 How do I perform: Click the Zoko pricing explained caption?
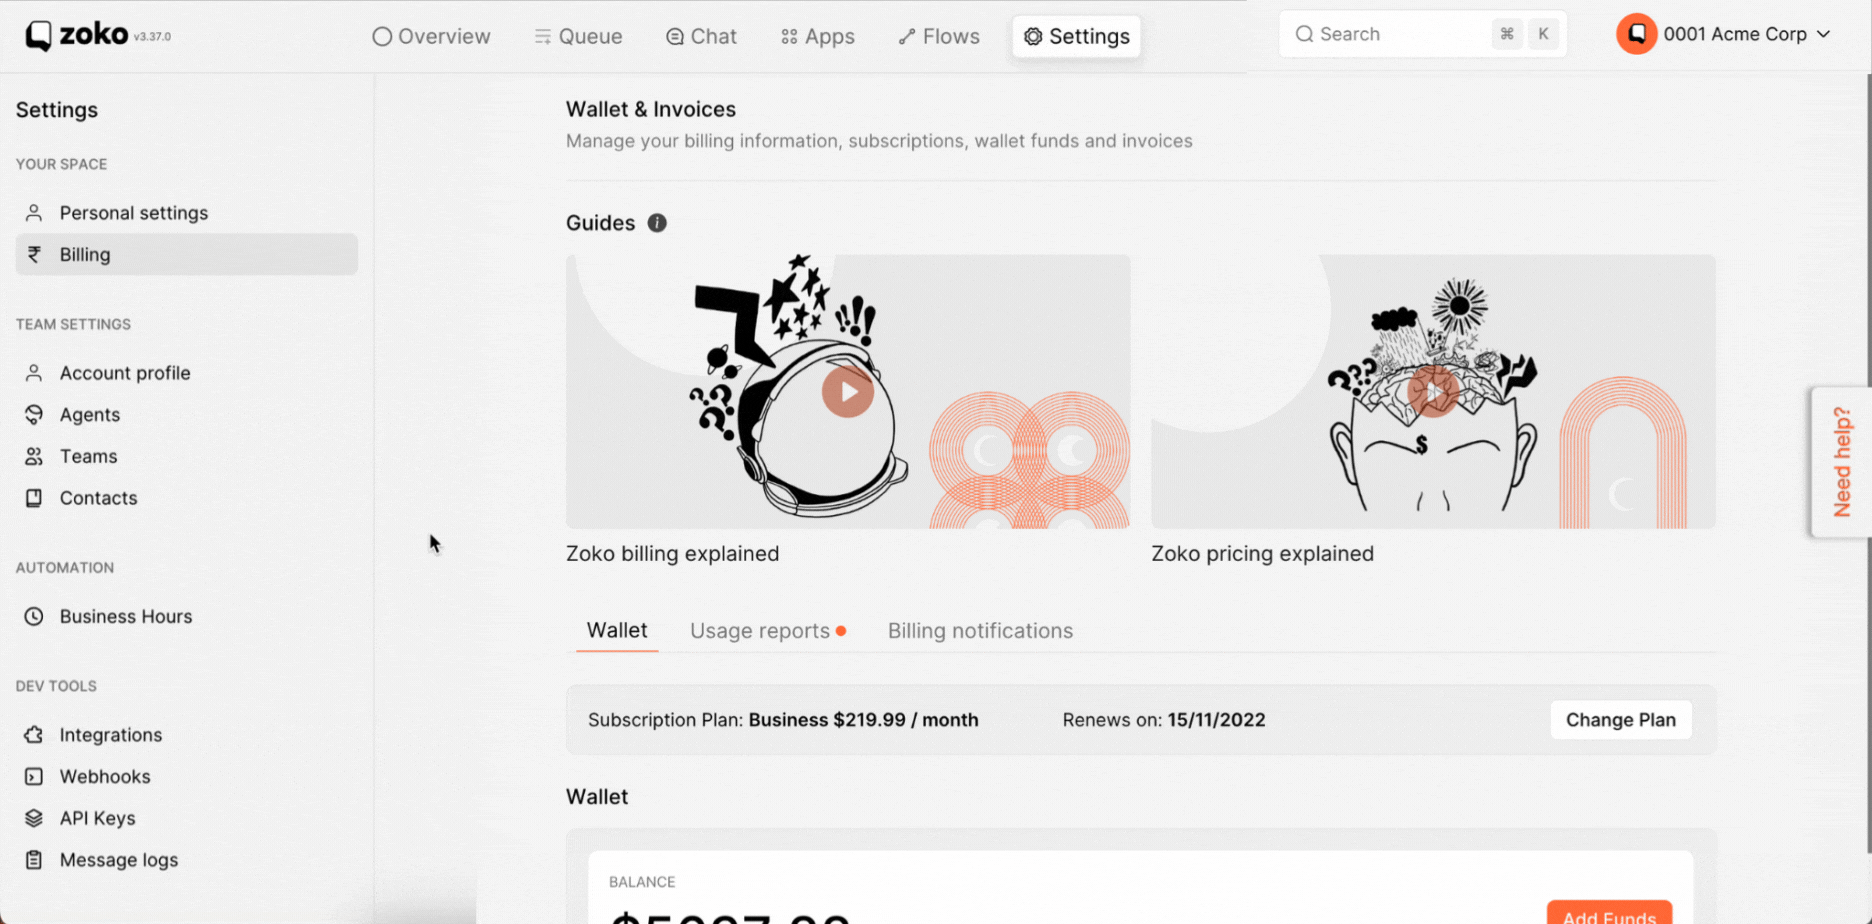pos(1262,554)
